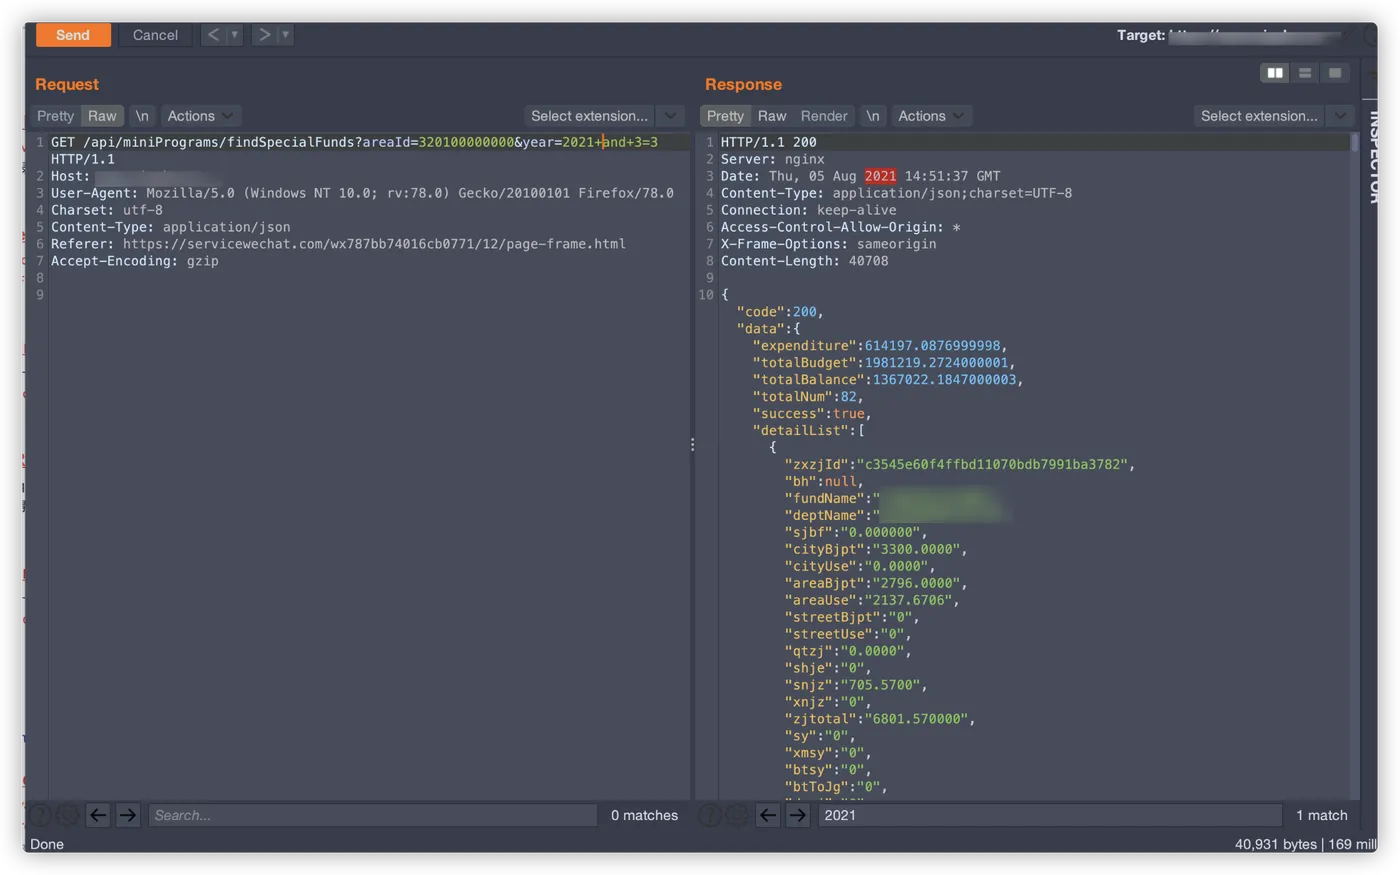Click the pane divider handle dots

point(692,445)
